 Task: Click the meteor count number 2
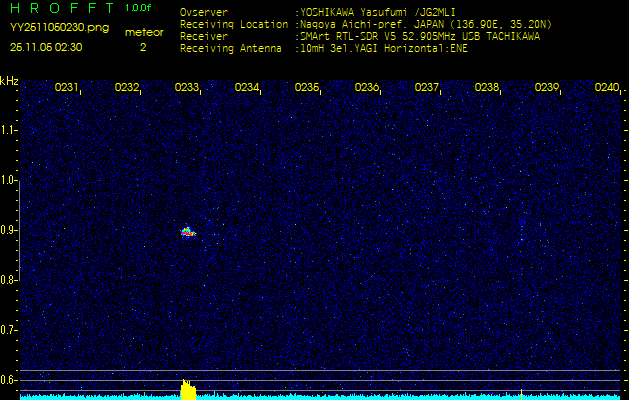[143, 46]
